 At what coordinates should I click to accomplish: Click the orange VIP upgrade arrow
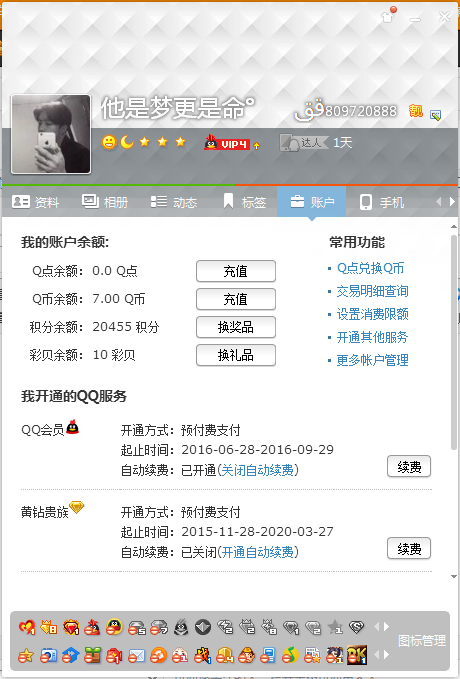[x=256, y=146]
